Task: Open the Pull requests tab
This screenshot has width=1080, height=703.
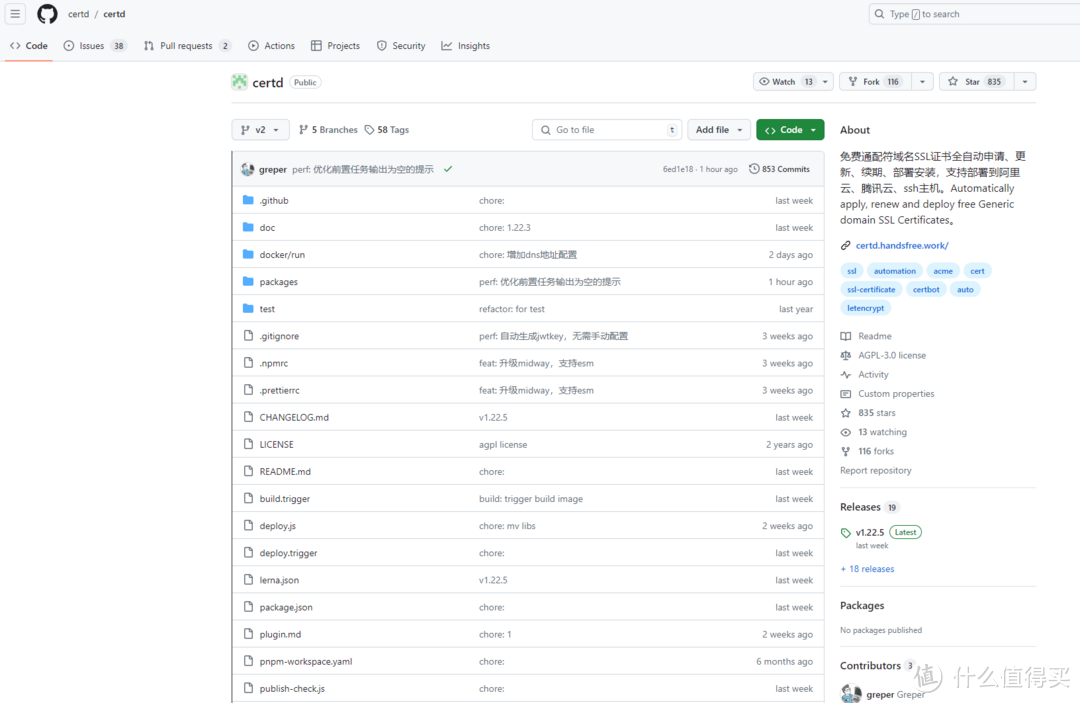Action: tap(186, 46)
